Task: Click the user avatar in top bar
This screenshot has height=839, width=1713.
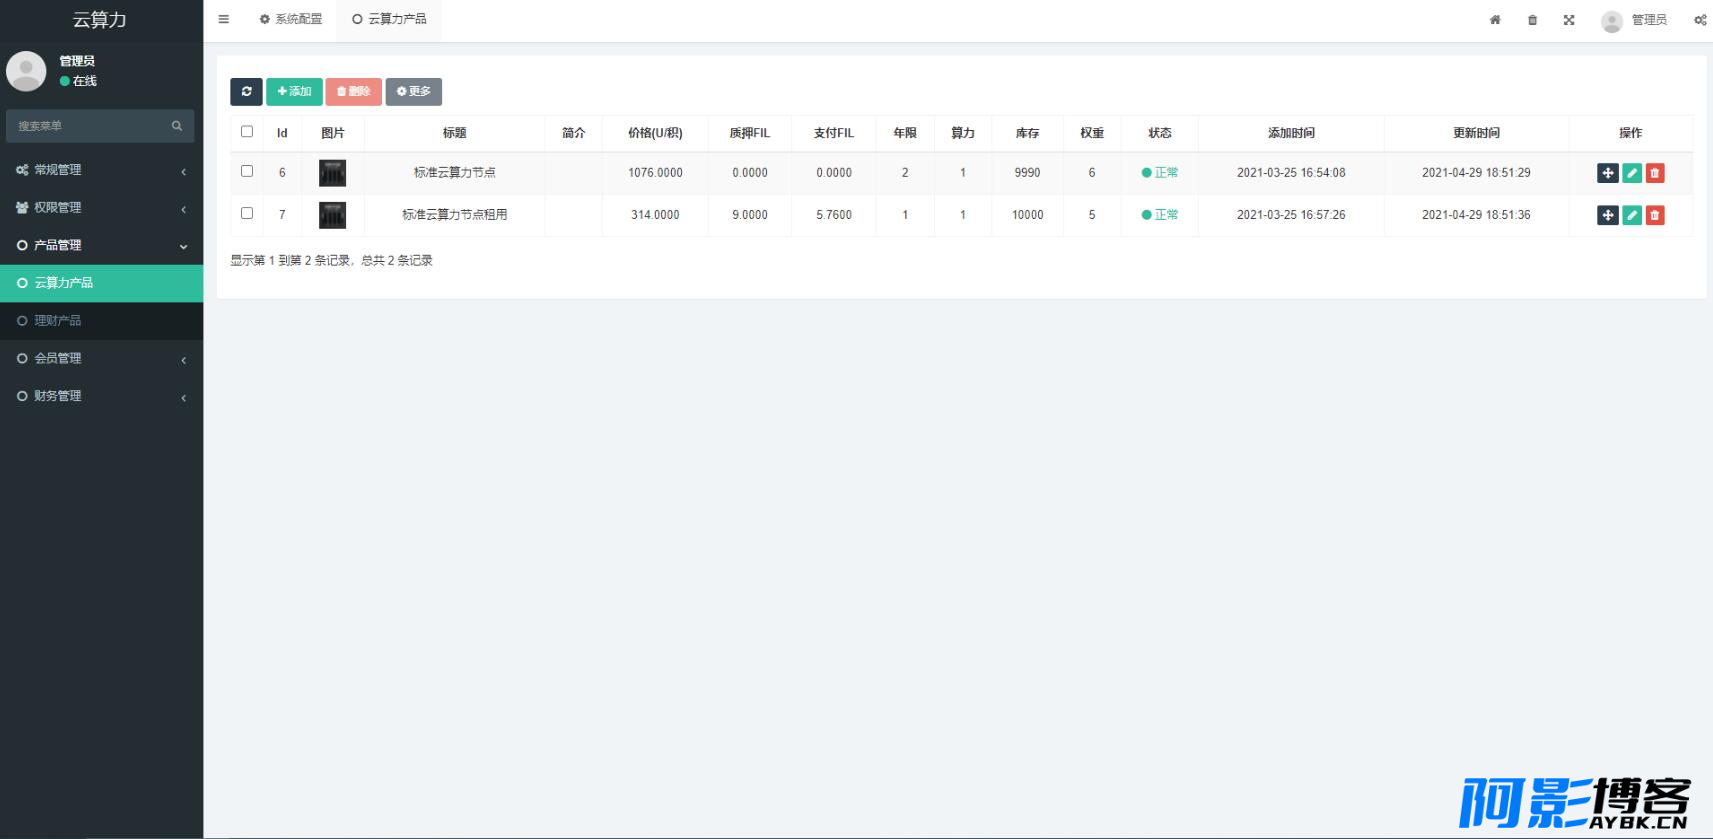Action: [1611, 21]
